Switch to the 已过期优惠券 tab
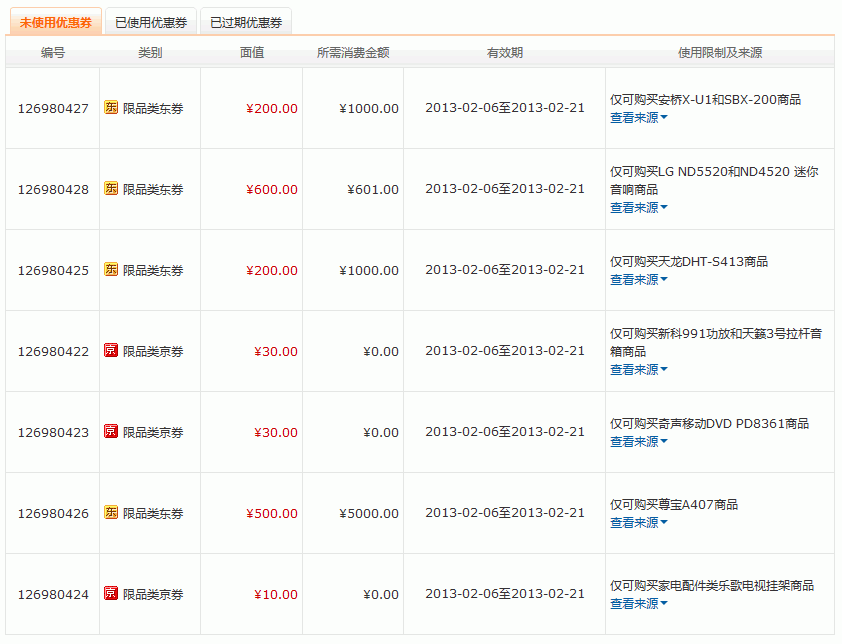 tap(246, 22)
